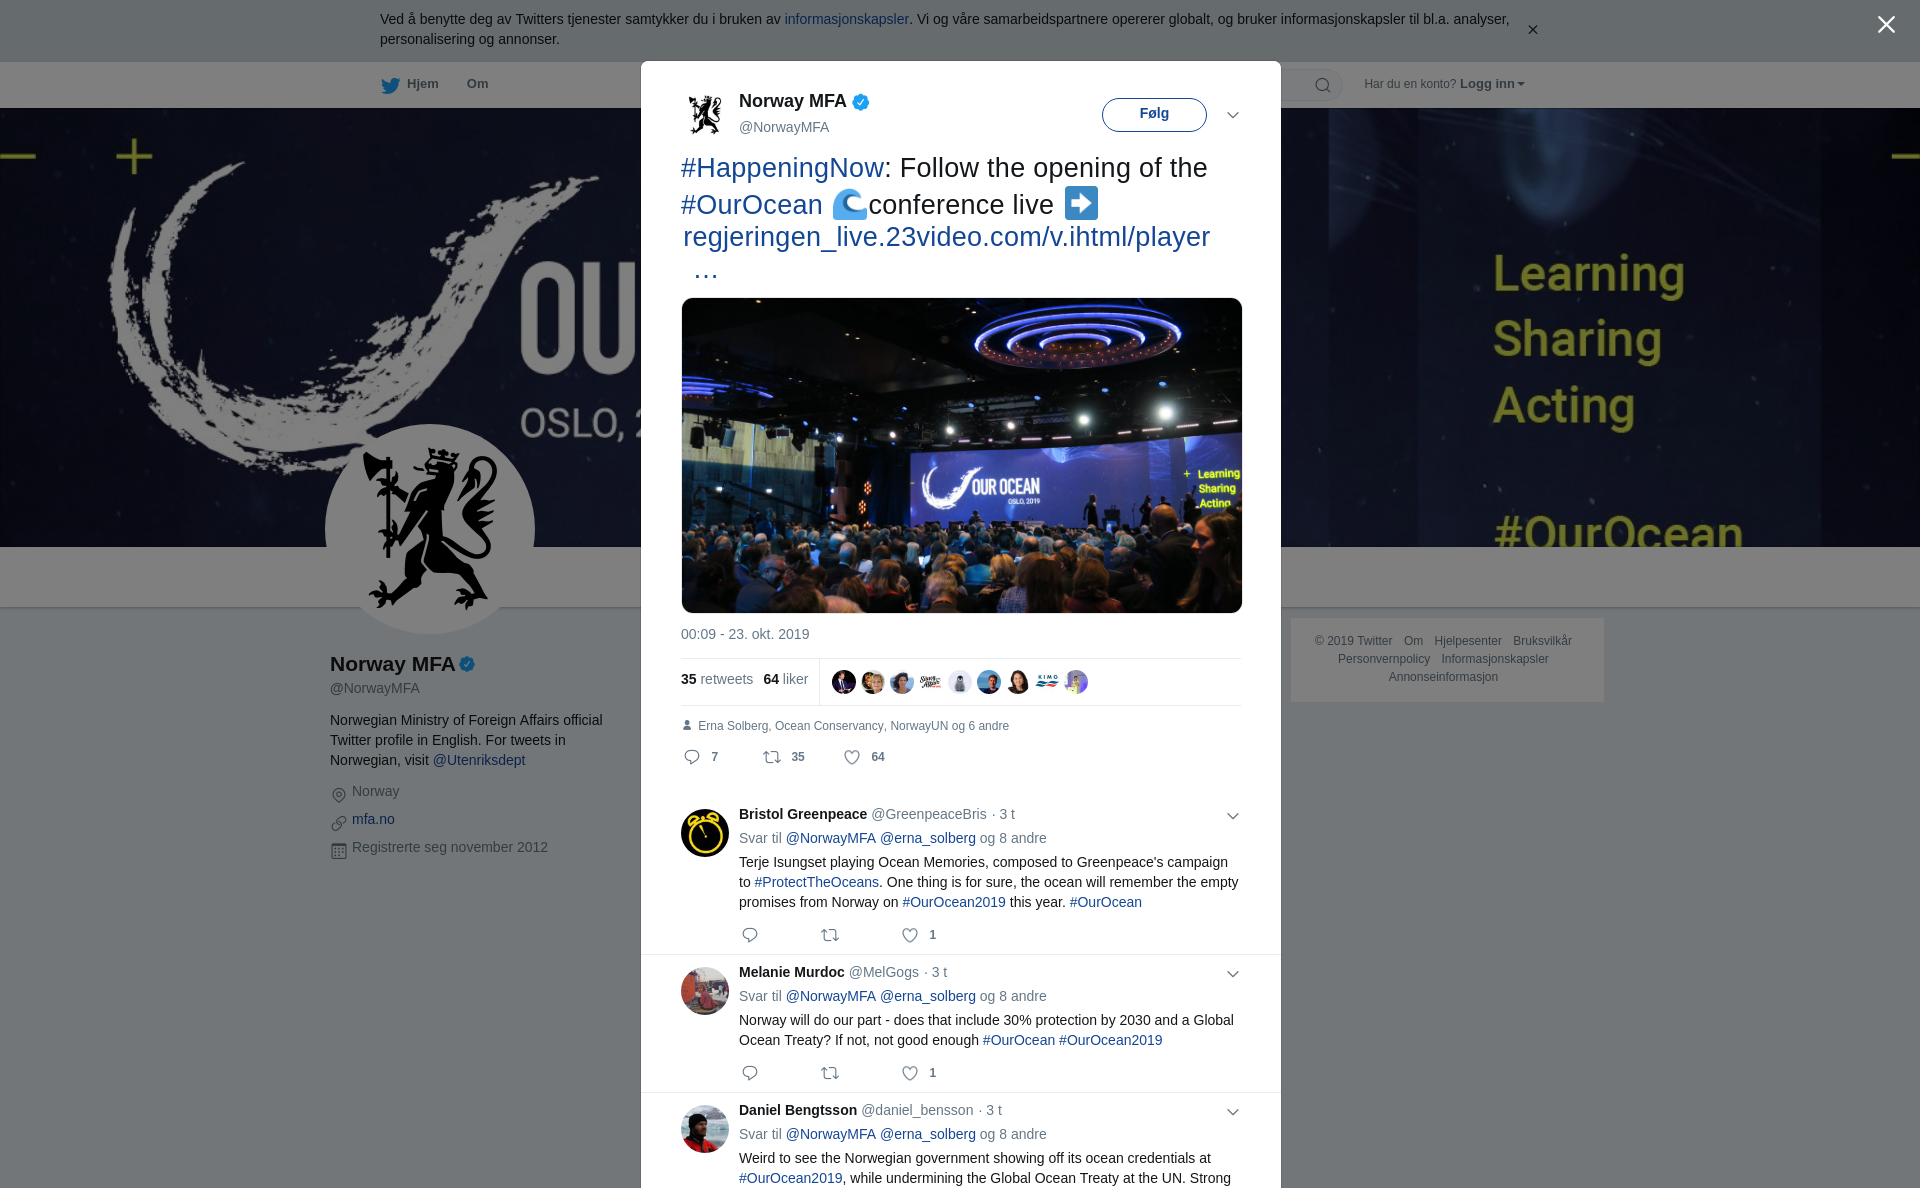The image size is (1920, 1188).
Task: Open the Our Ocean conference photo
Action: point(962,455)
